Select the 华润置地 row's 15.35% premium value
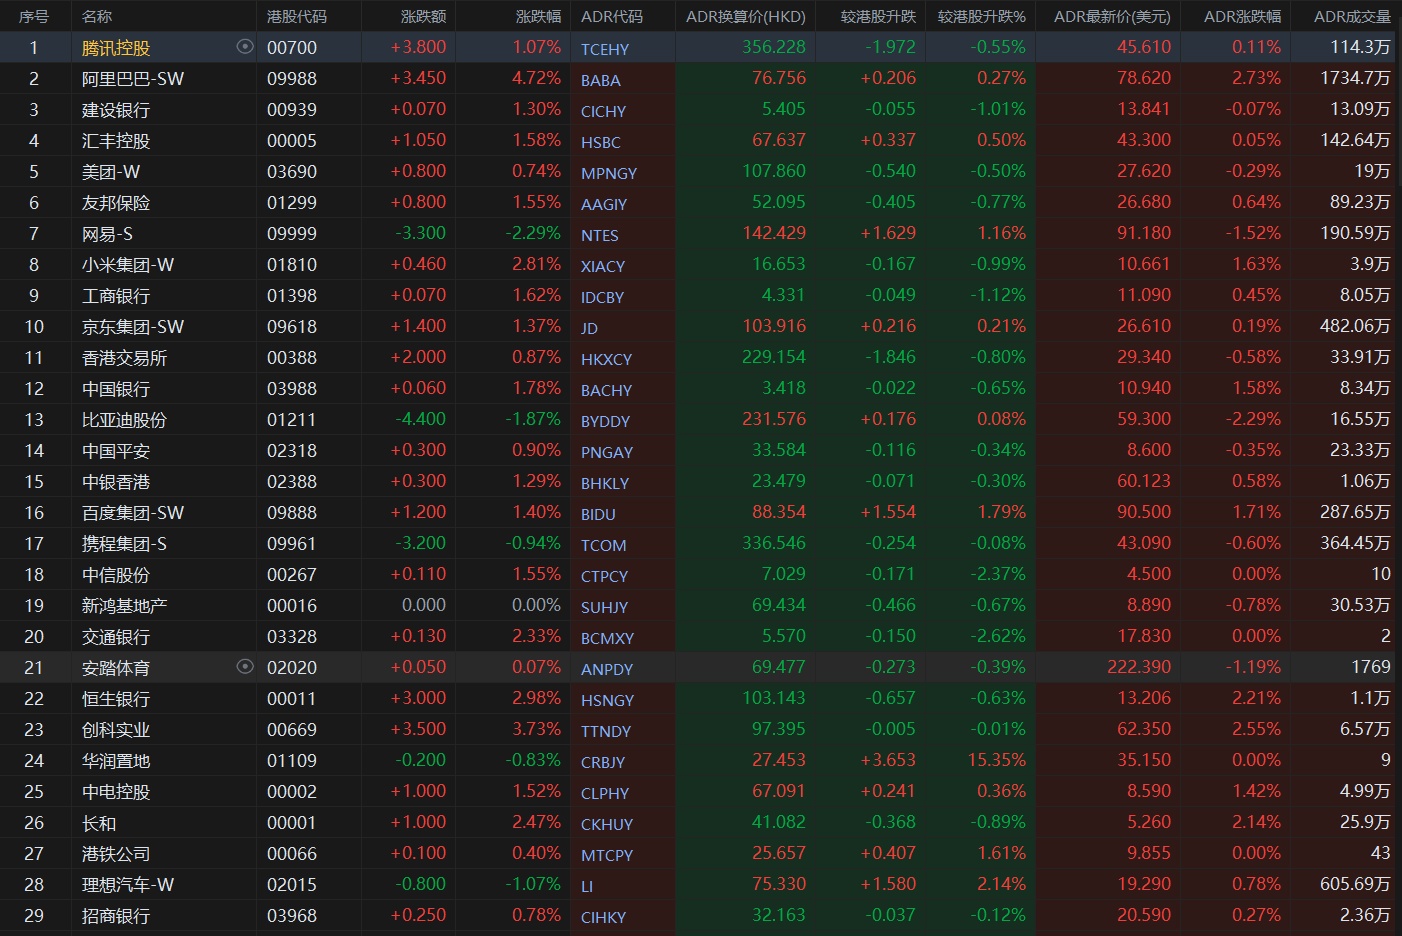The height and width of the screenshot is (936, 1402). [996, 760]
